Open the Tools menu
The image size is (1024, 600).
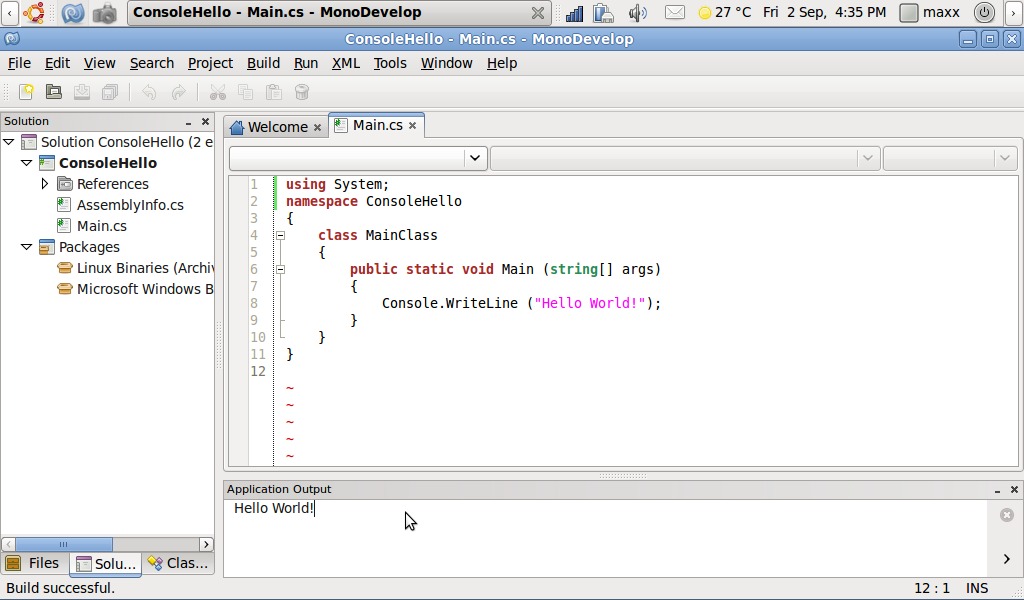(390, 63)
